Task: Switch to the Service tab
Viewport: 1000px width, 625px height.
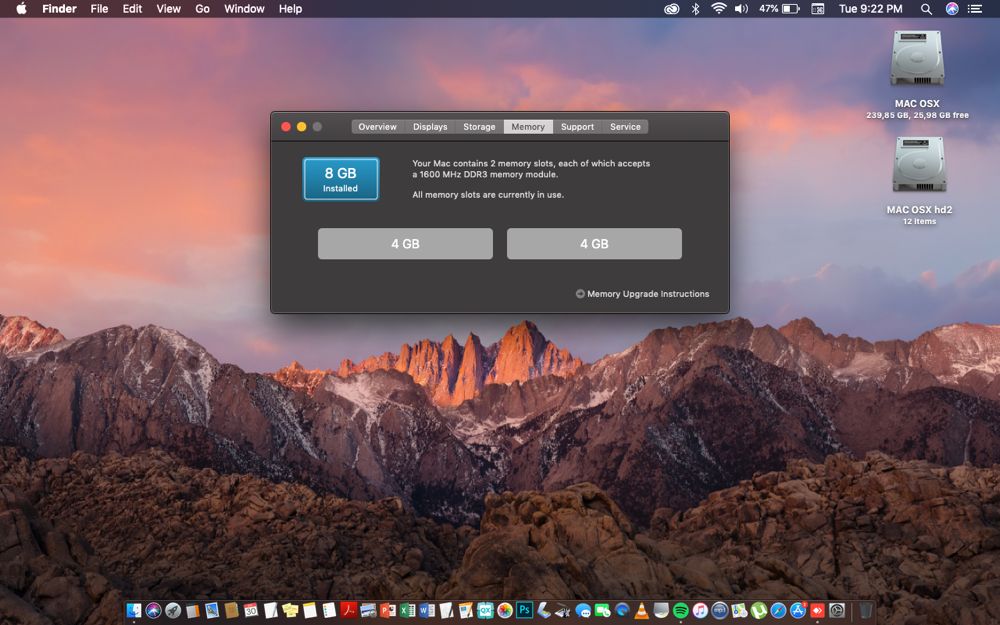Action: (x=625, y=127)
